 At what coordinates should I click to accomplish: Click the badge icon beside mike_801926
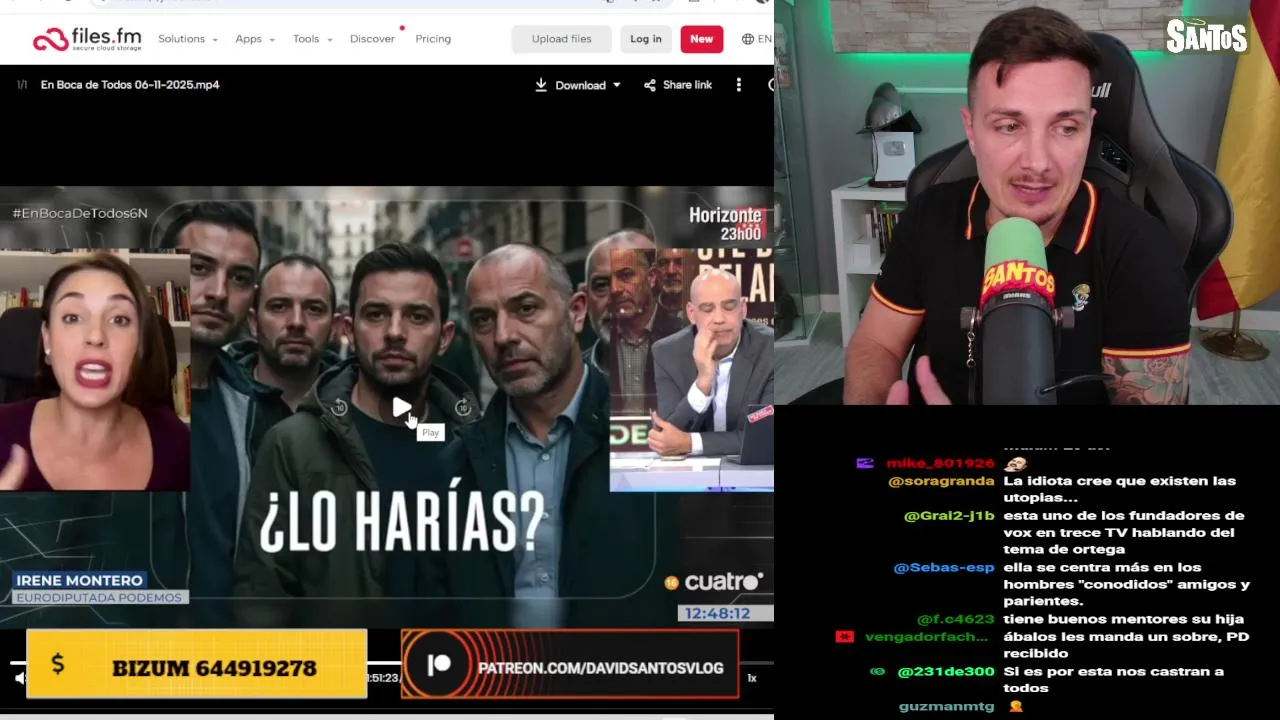click(x=865, y=463)
